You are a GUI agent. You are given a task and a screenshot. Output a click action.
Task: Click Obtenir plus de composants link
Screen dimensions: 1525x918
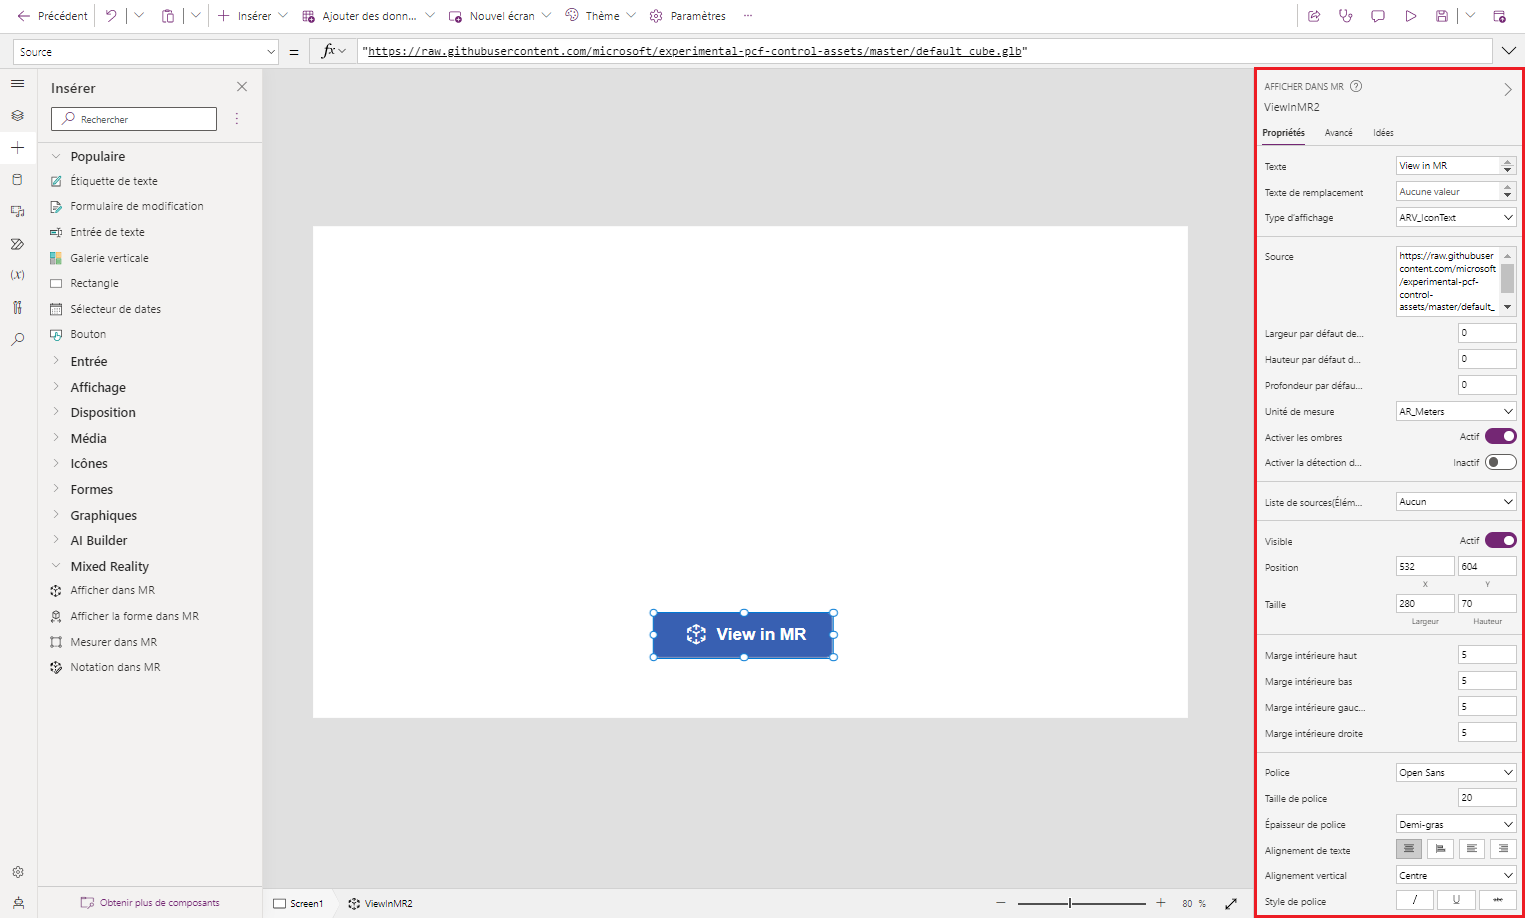coord(150,902)
